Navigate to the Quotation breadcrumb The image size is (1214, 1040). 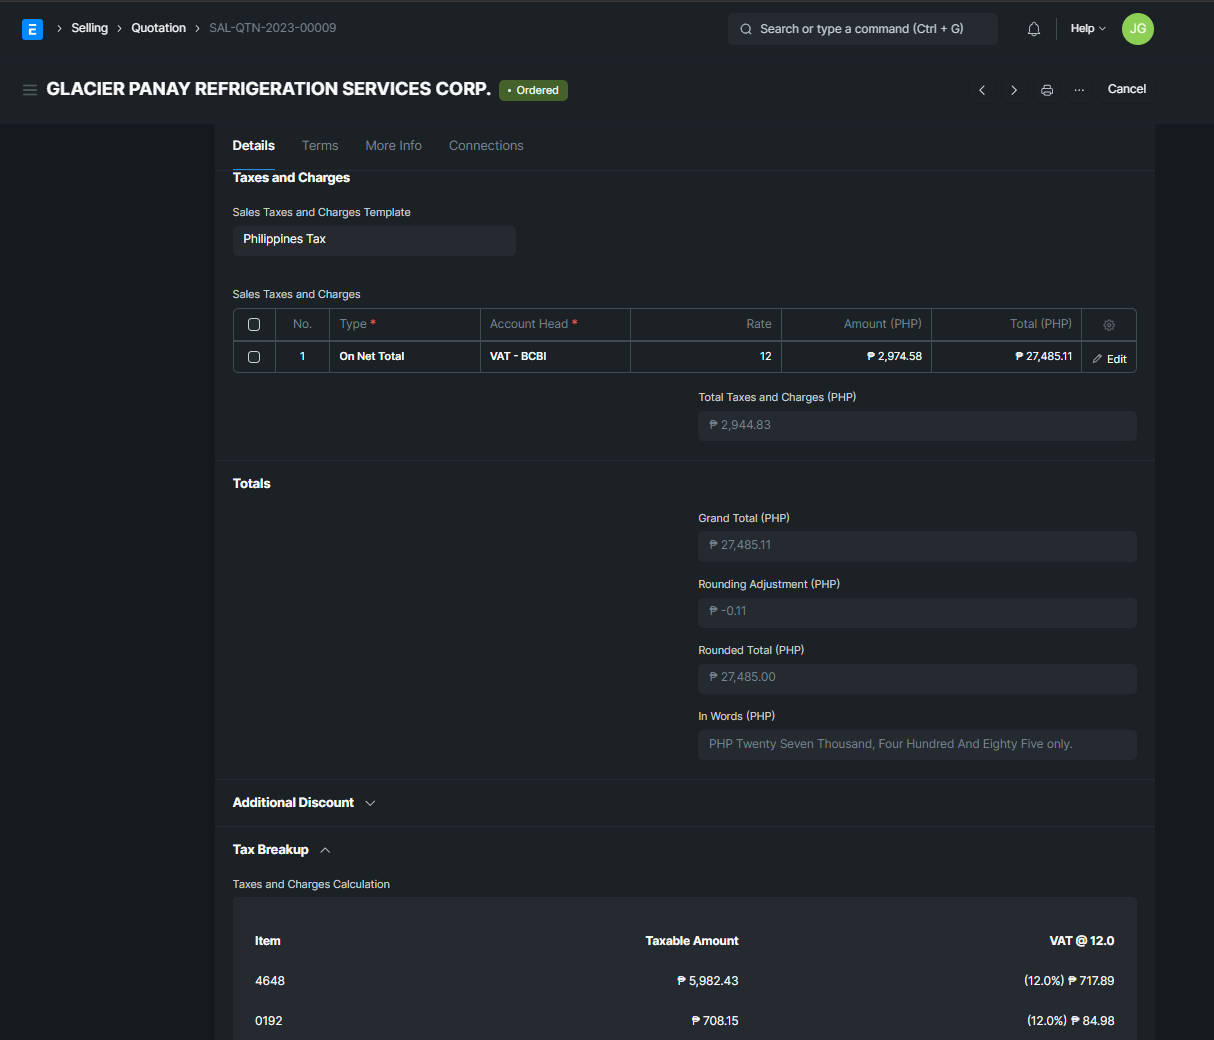pos(159,28)
